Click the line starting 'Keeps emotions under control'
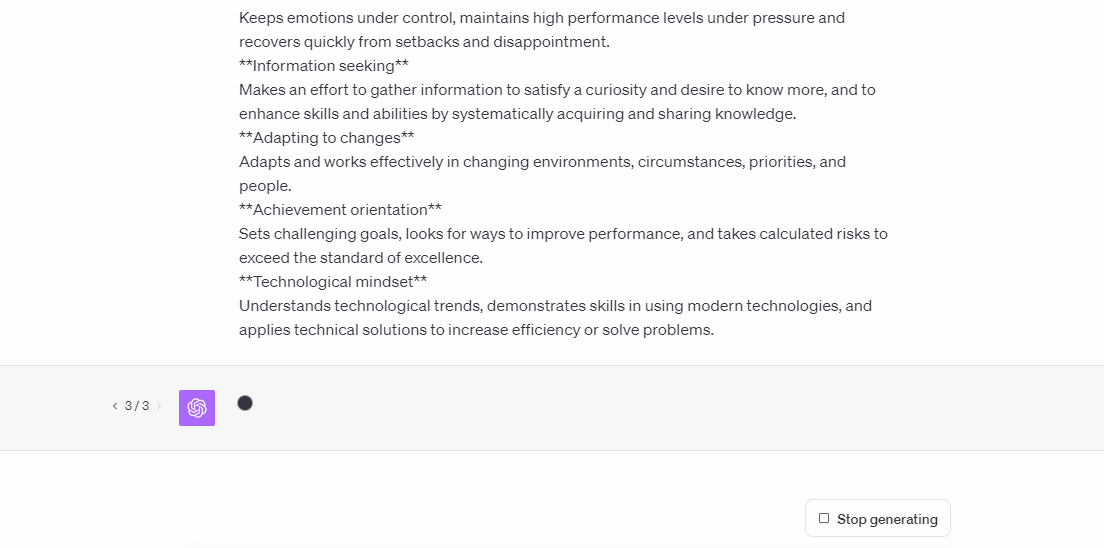Image resolution: width=1104 pixels, height=548 pixels. 542,18
